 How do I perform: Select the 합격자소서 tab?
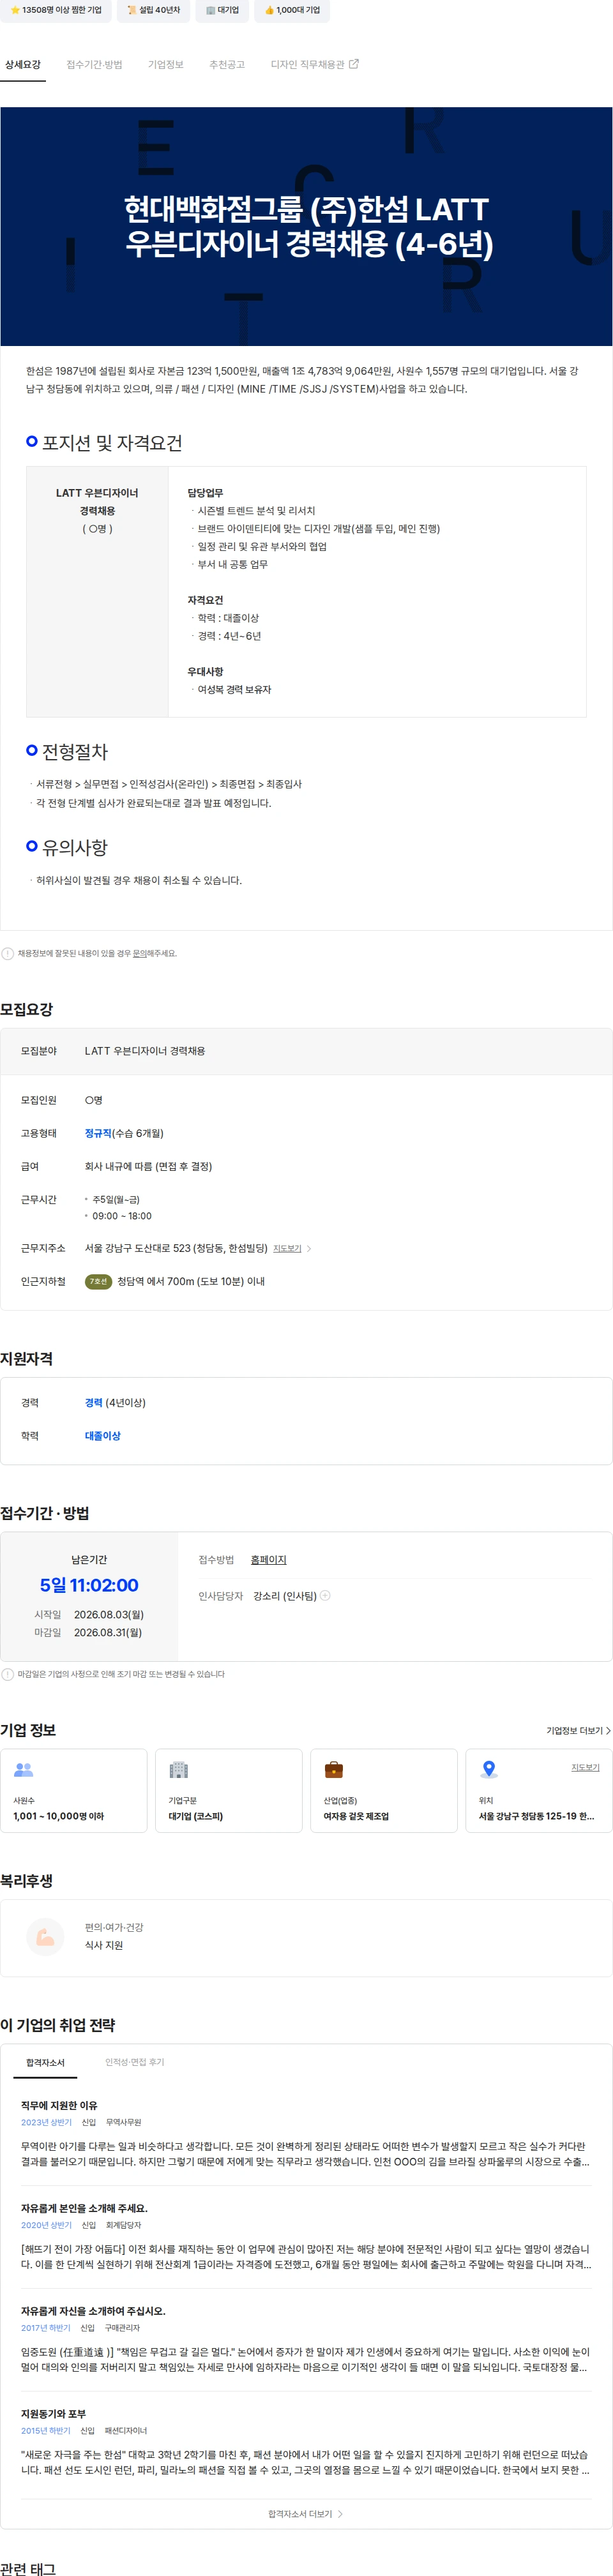[45, 2062]
